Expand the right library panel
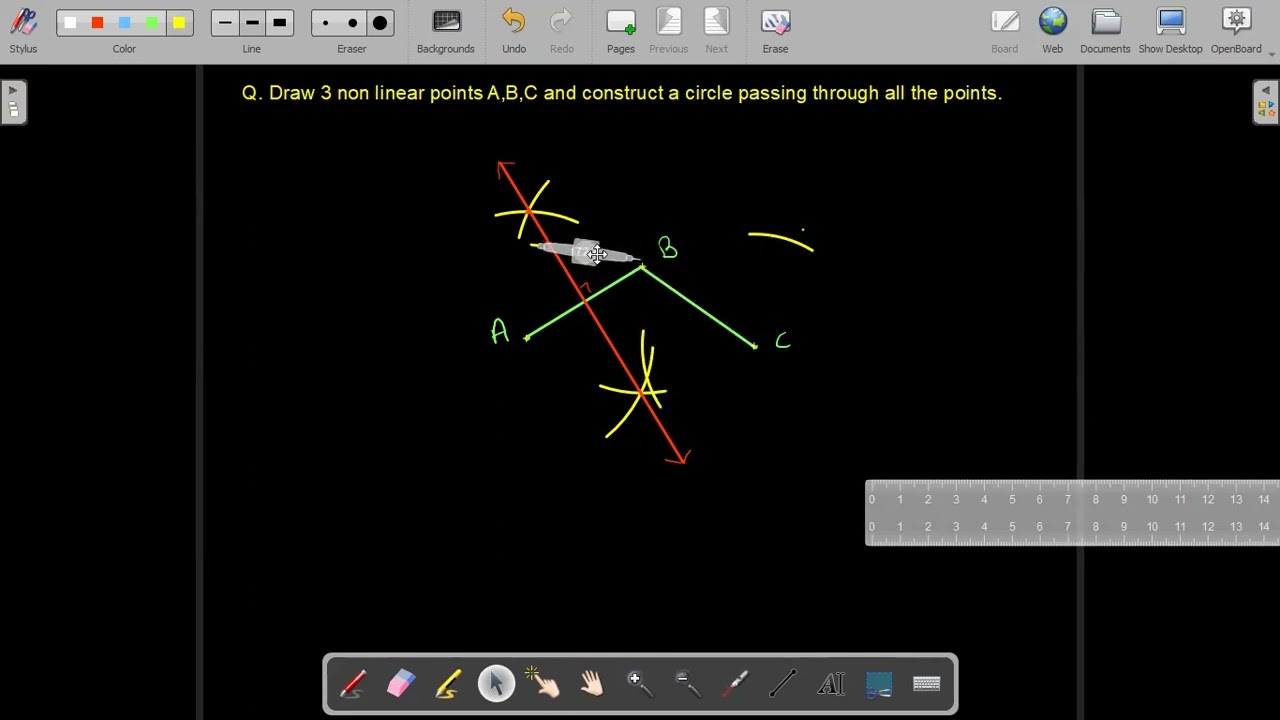This screenshot has width=1280, height=720. (1266, 102)
